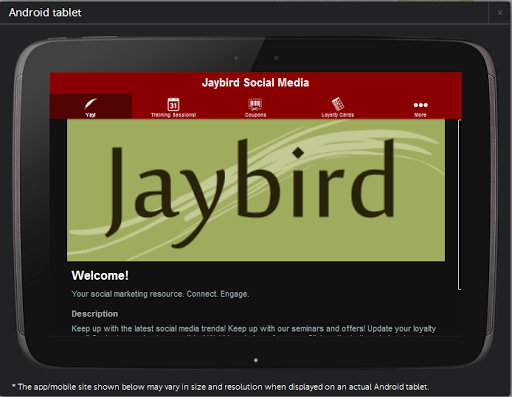Switch to the Training Sessions! tab label
512x397 pixels.
click(173, 115)
